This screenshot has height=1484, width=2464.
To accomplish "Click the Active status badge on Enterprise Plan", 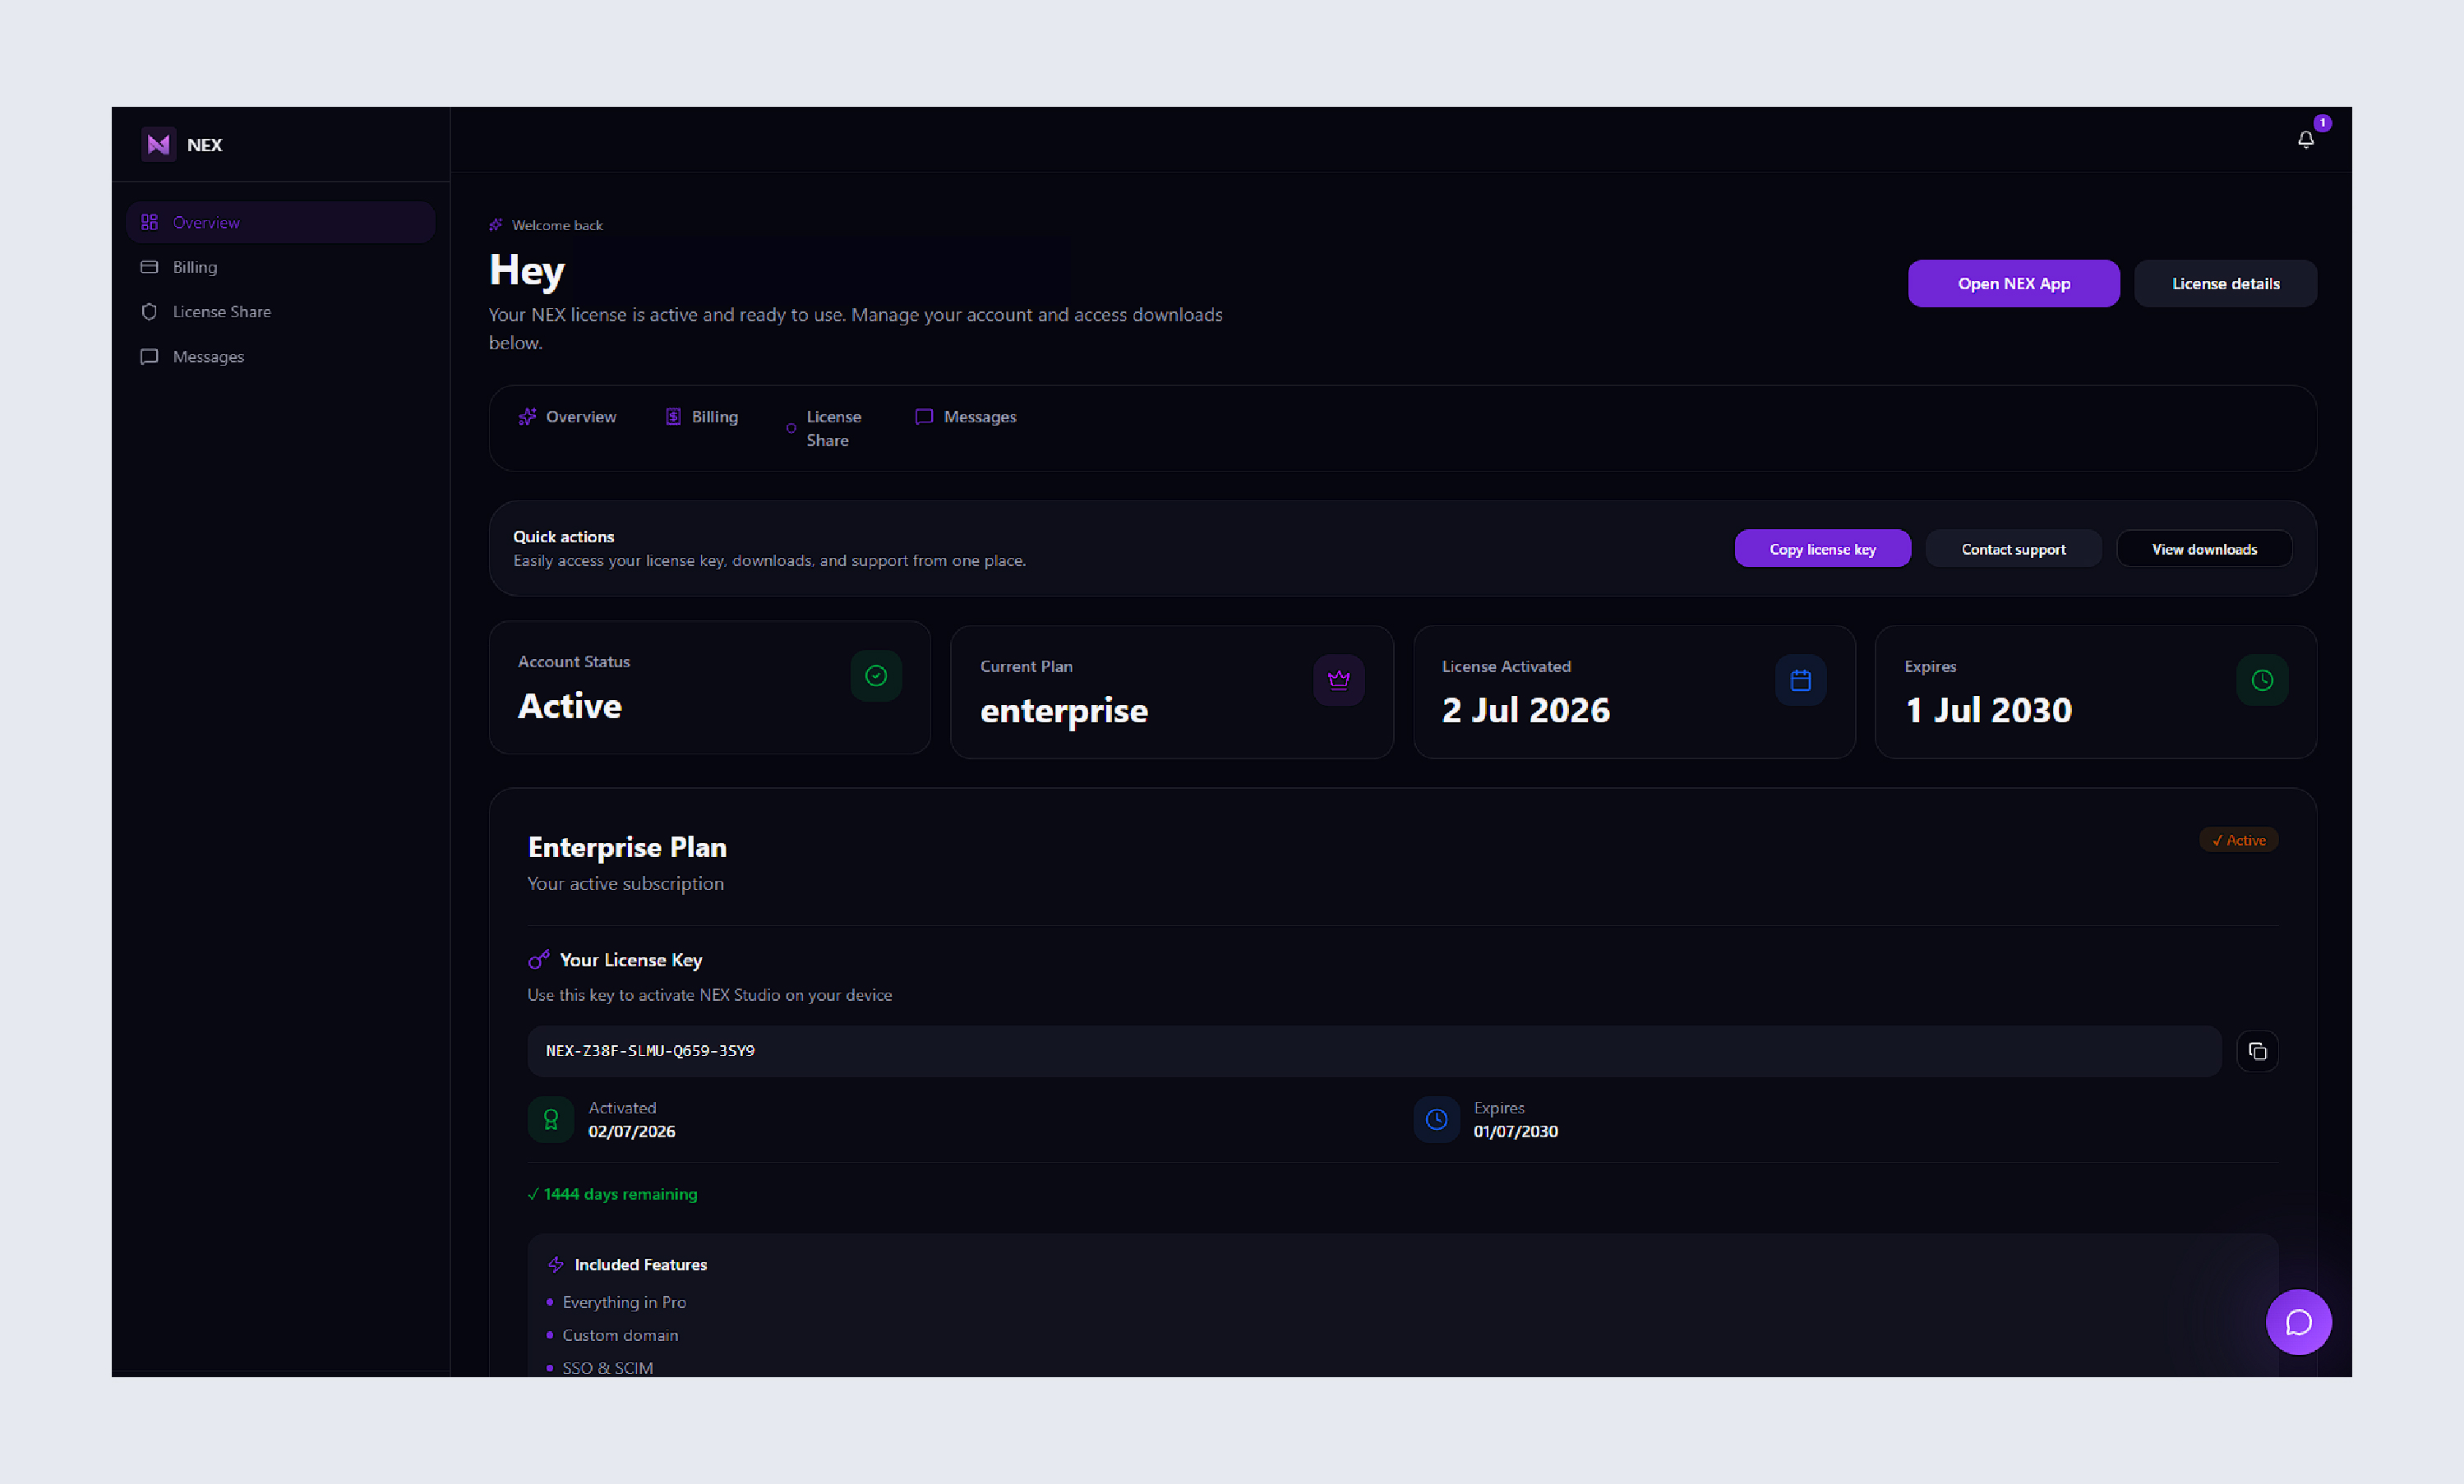I will pos(2239,840).
